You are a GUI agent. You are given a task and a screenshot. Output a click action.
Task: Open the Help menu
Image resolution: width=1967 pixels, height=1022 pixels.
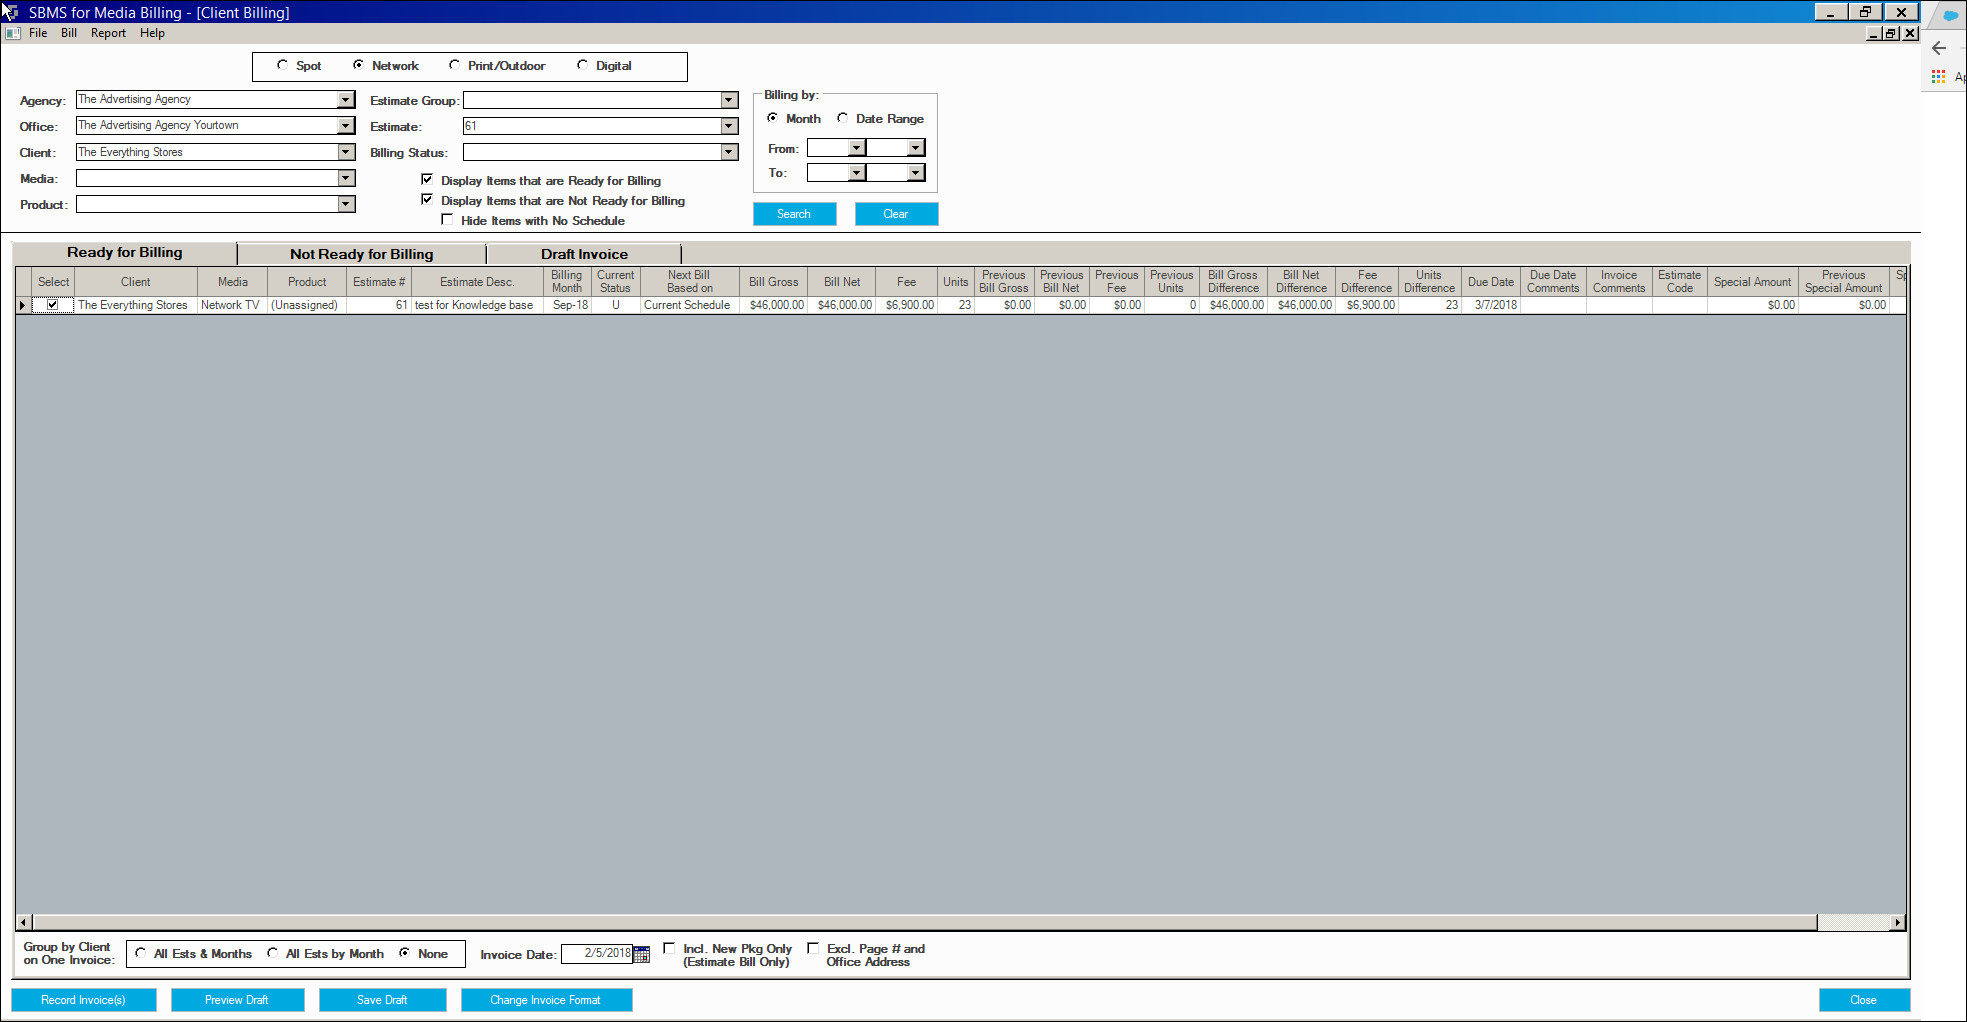[x=152, y=33]
